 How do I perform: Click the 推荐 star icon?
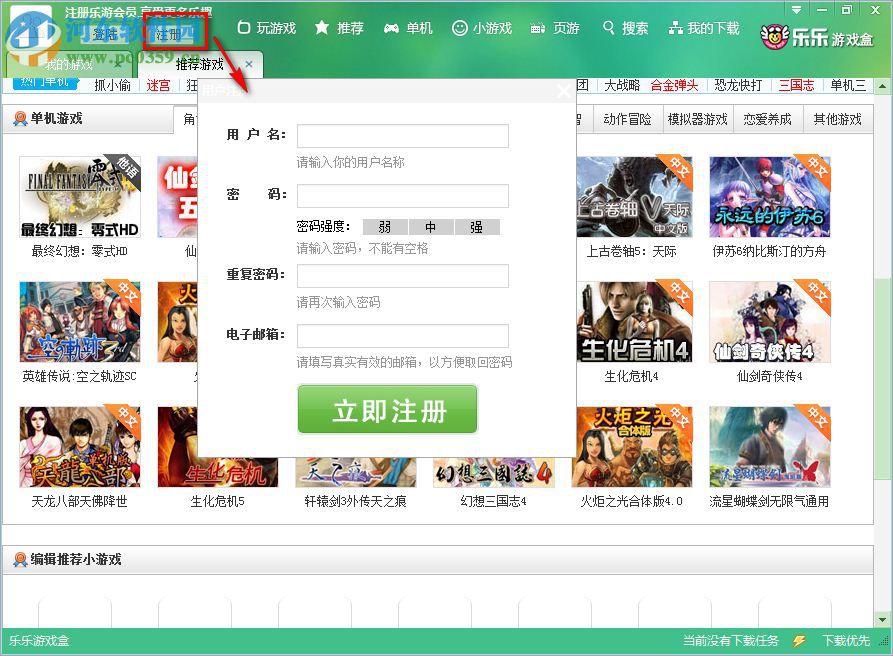tap(322, 29)
